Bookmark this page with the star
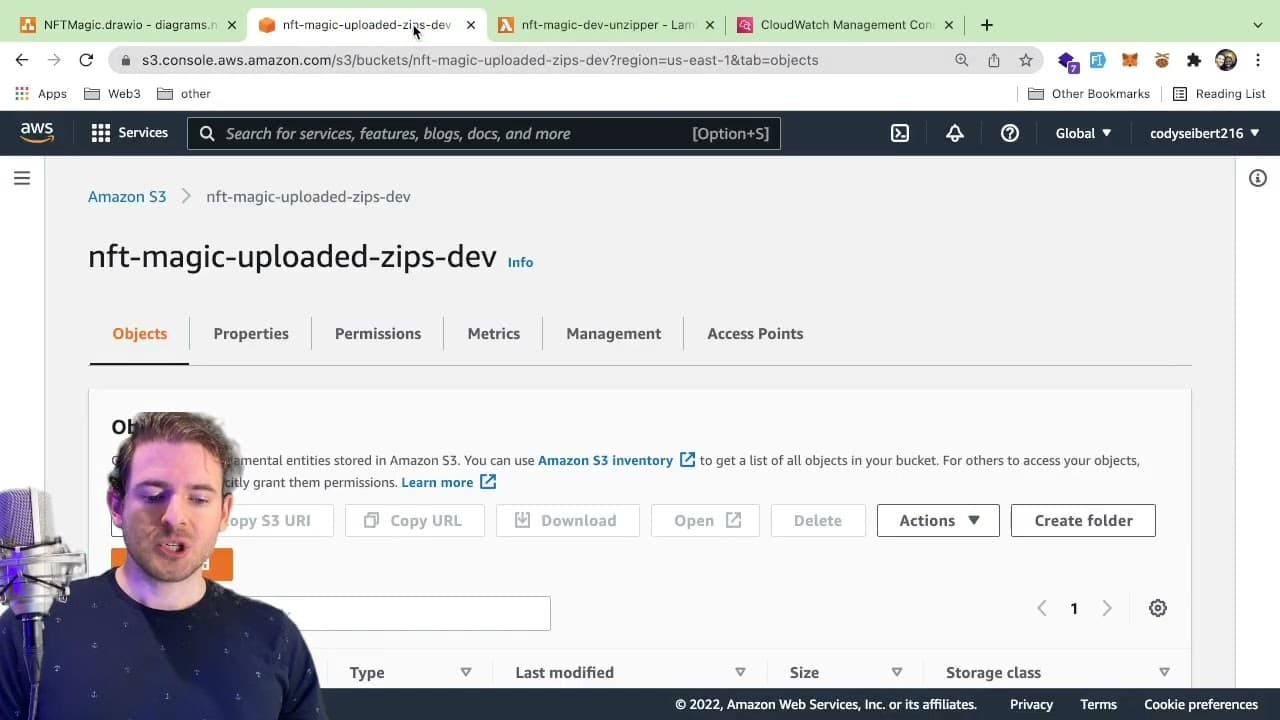This screenshot has width=1280, height=720. [x=1026, y=60]
